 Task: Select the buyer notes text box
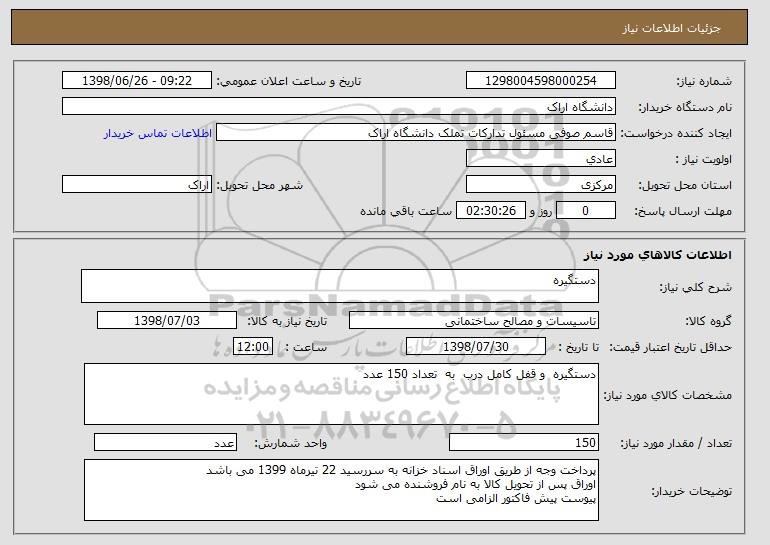point(341,490)
